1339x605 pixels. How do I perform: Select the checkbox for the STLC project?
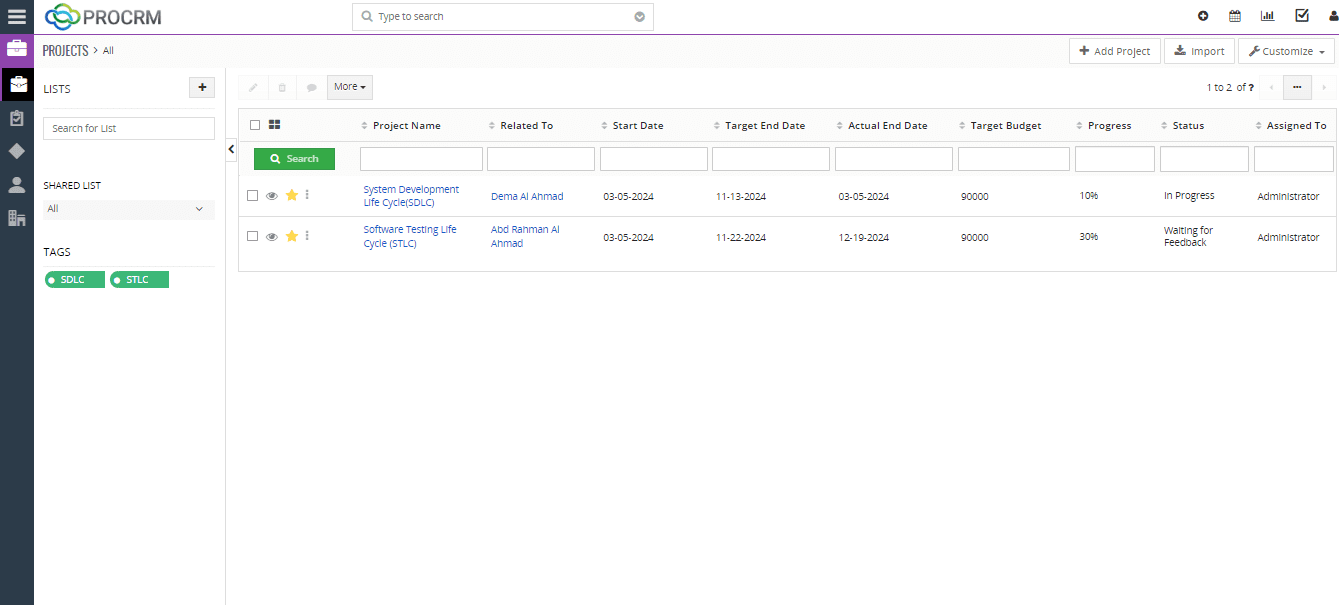pos(253,236)
